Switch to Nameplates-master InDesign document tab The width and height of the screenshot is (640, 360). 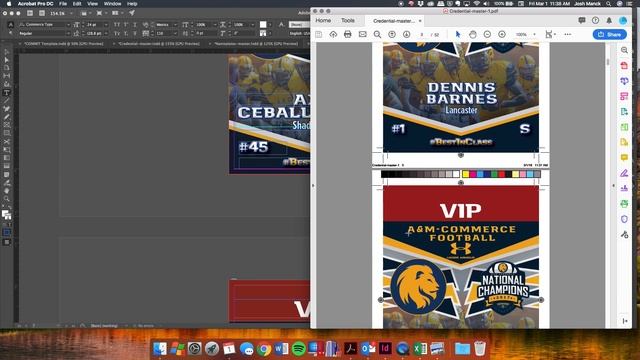256,43
